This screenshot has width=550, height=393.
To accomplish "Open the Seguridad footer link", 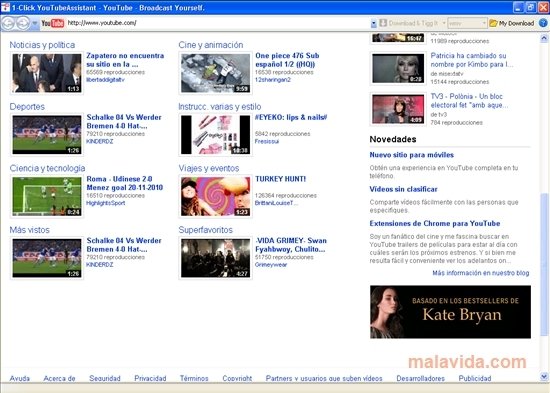I will click(x=105, y=378).
